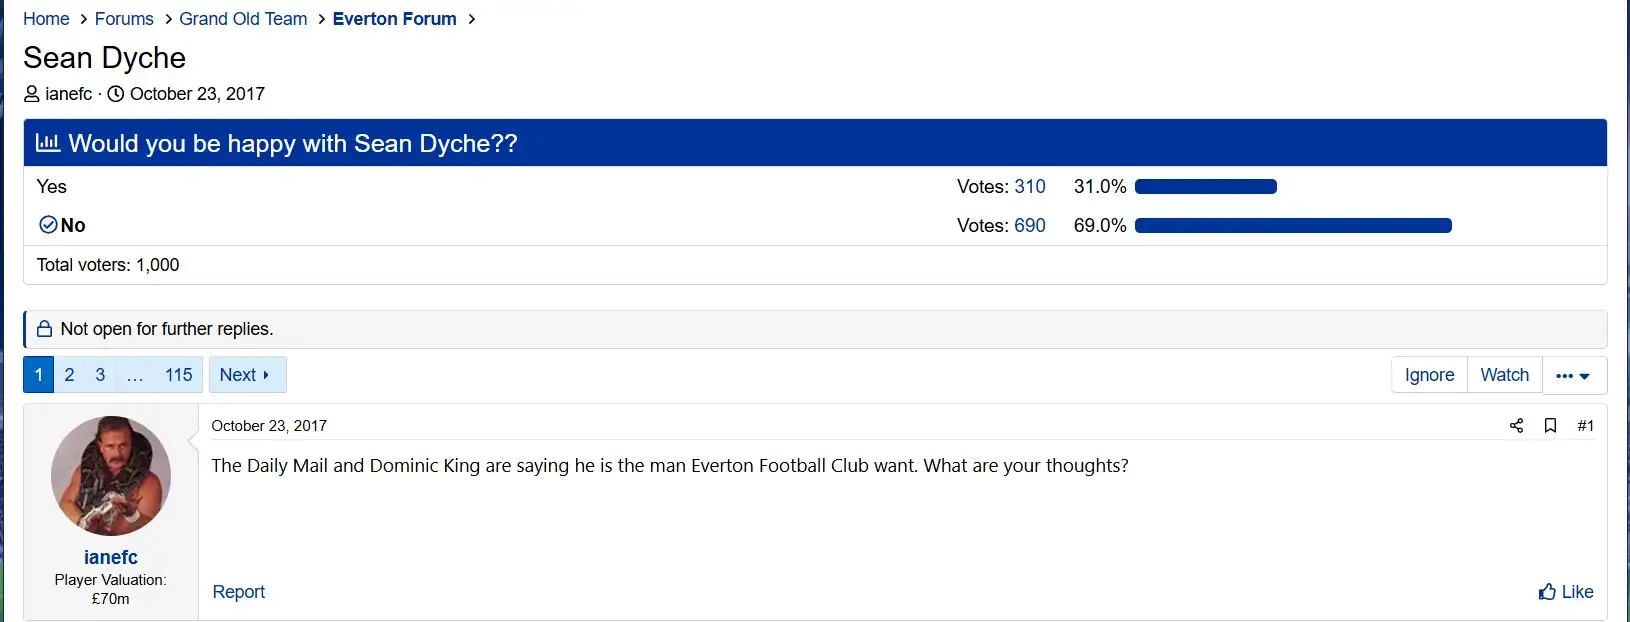
Task: Expand the hidden pages ellipsis
Action: (x=135, y=375)
